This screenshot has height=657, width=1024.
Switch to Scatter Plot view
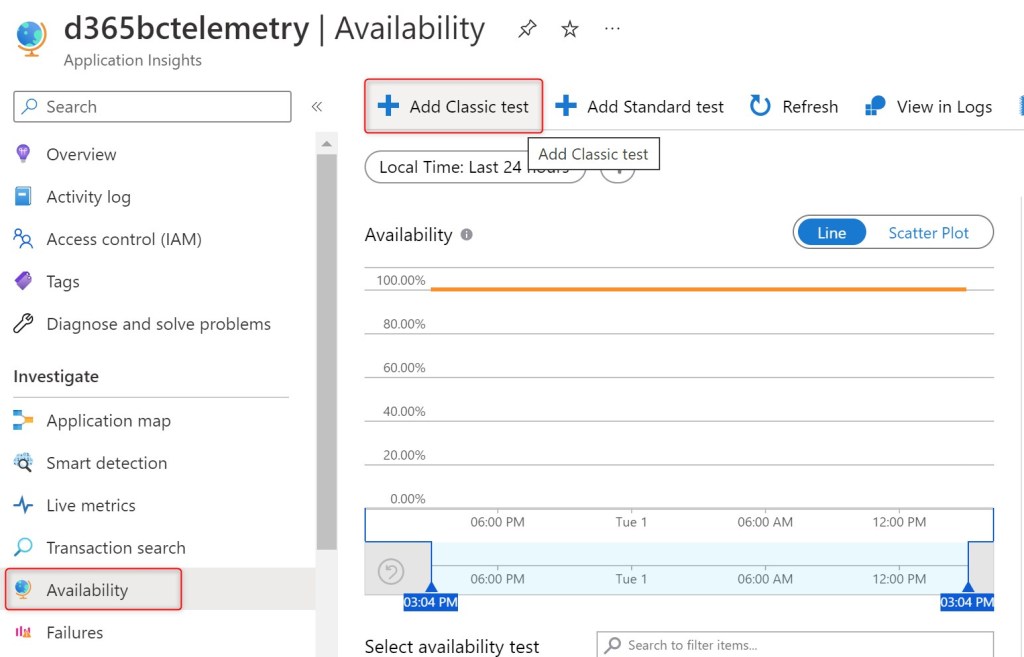click(x=928, y=233)
